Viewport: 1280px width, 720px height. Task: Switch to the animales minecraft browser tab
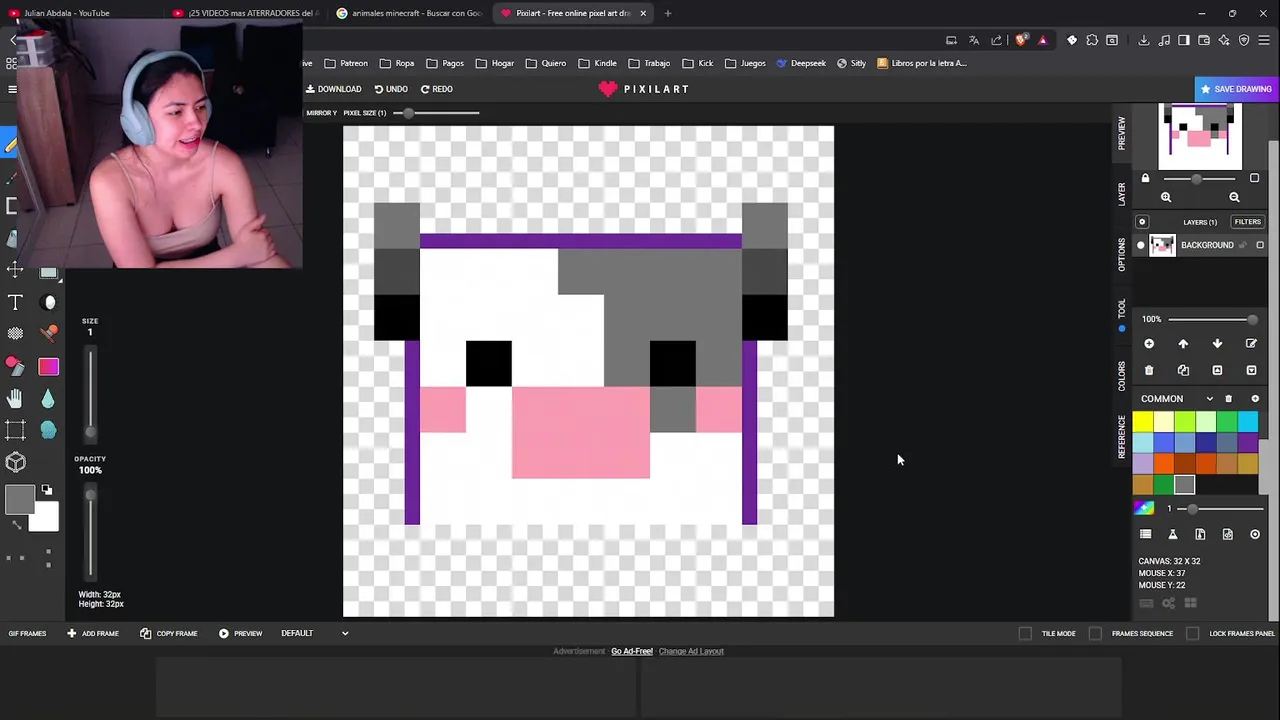[409, 13]
